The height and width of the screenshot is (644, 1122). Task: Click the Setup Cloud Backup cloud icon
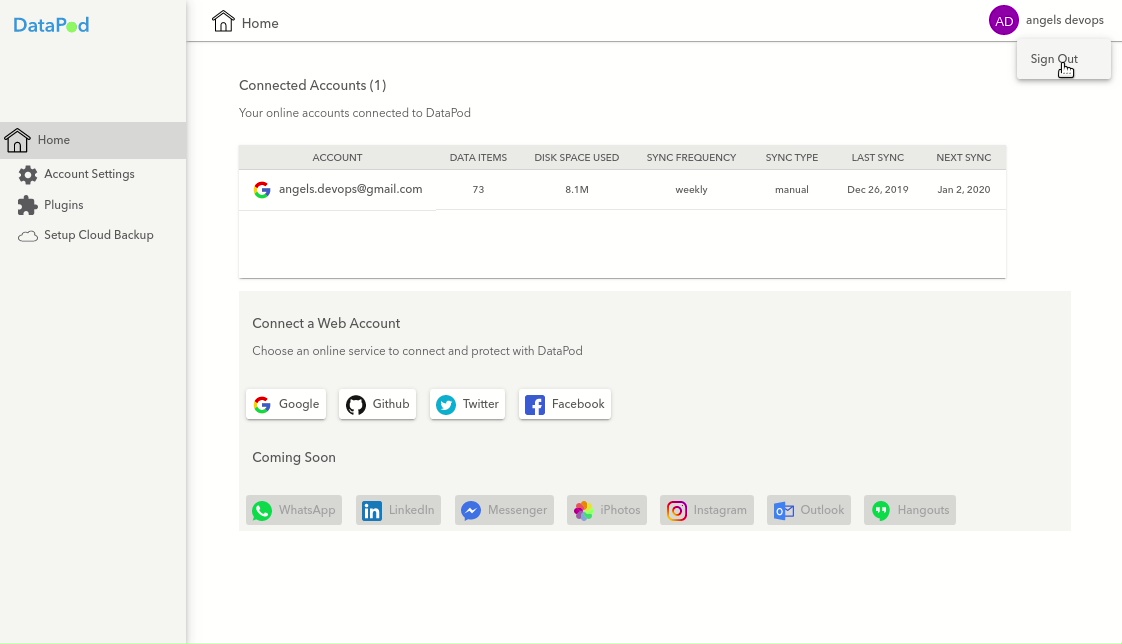click(28, 236)
